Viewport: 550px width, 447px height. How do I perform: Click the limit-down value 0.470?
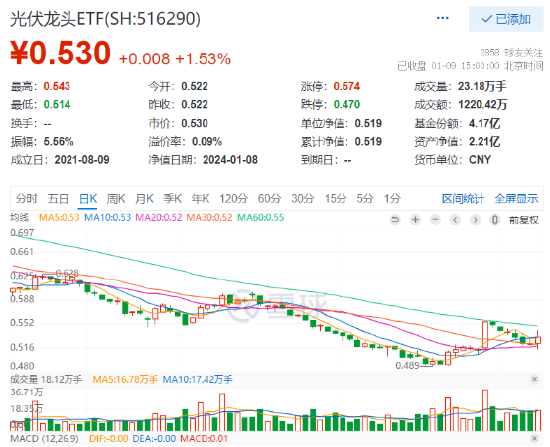[x=347, y=104]
